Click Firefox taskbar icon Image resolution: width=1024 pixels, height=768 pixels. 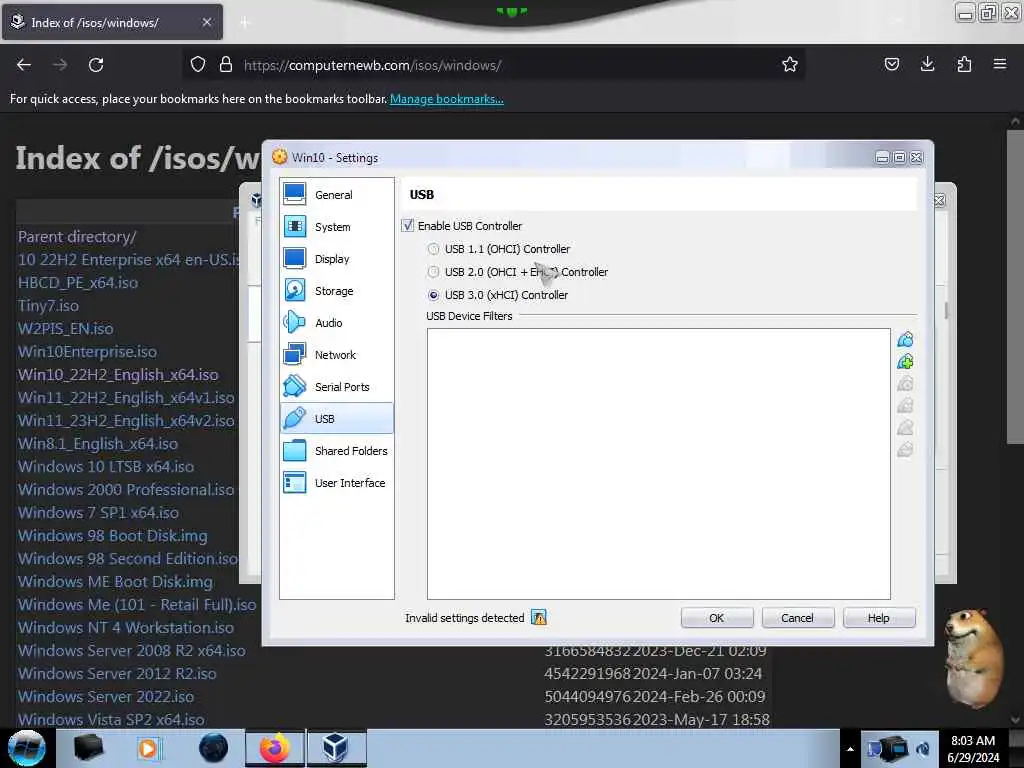click(x=274, y=748)
